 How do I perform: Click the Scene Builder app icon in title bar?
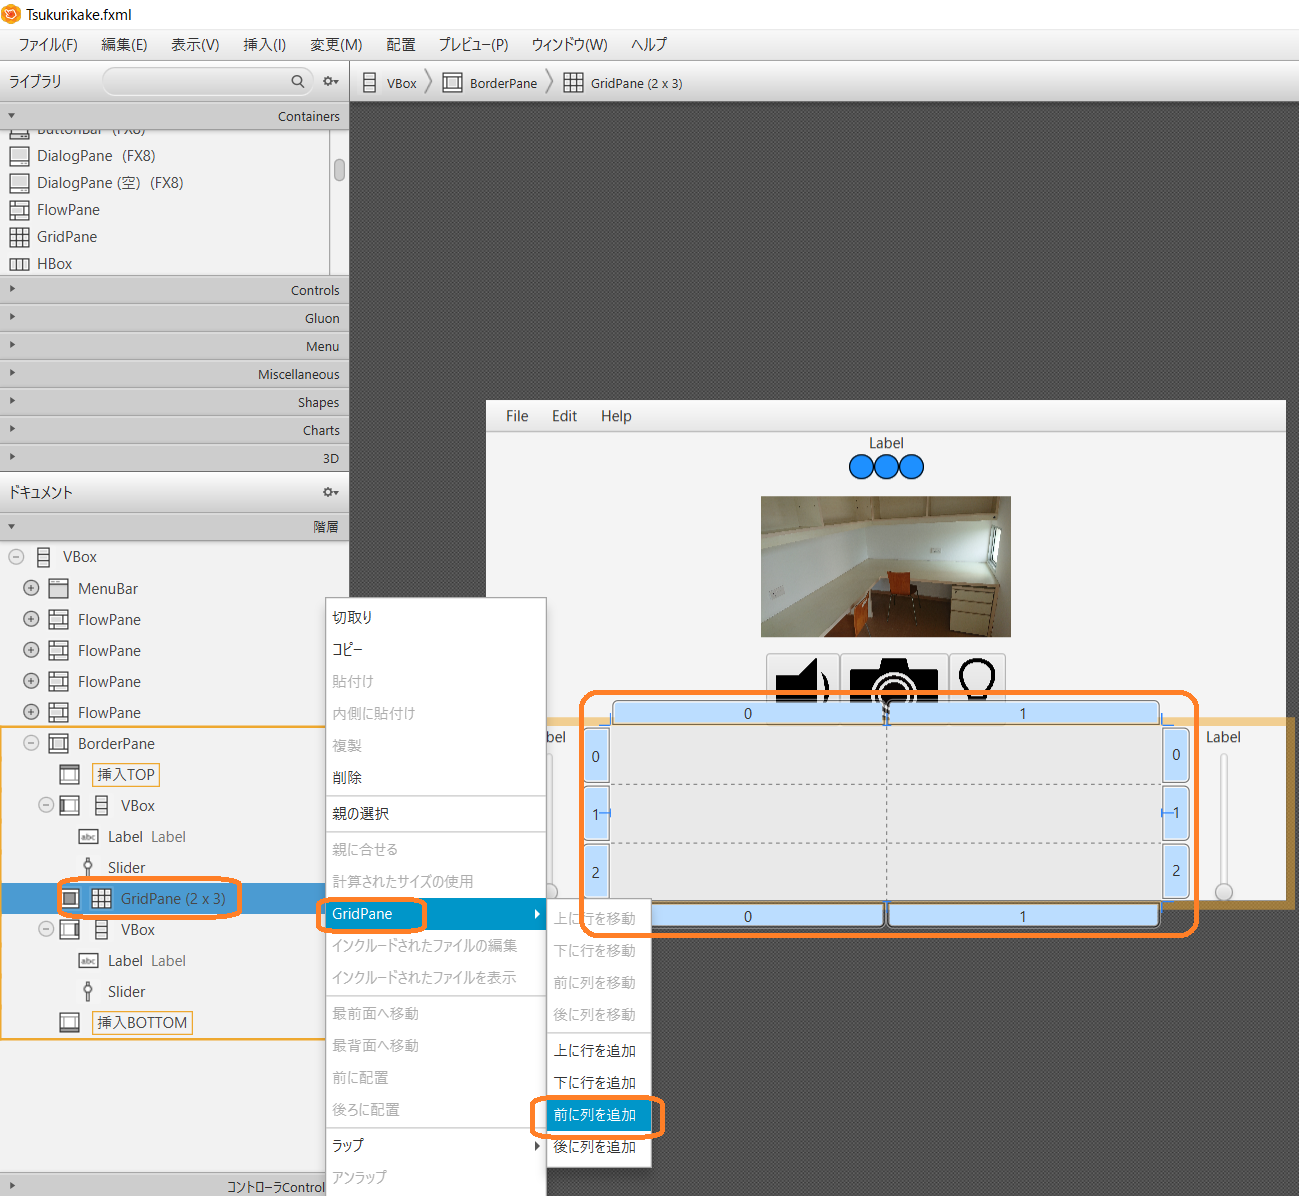(11, 14)
